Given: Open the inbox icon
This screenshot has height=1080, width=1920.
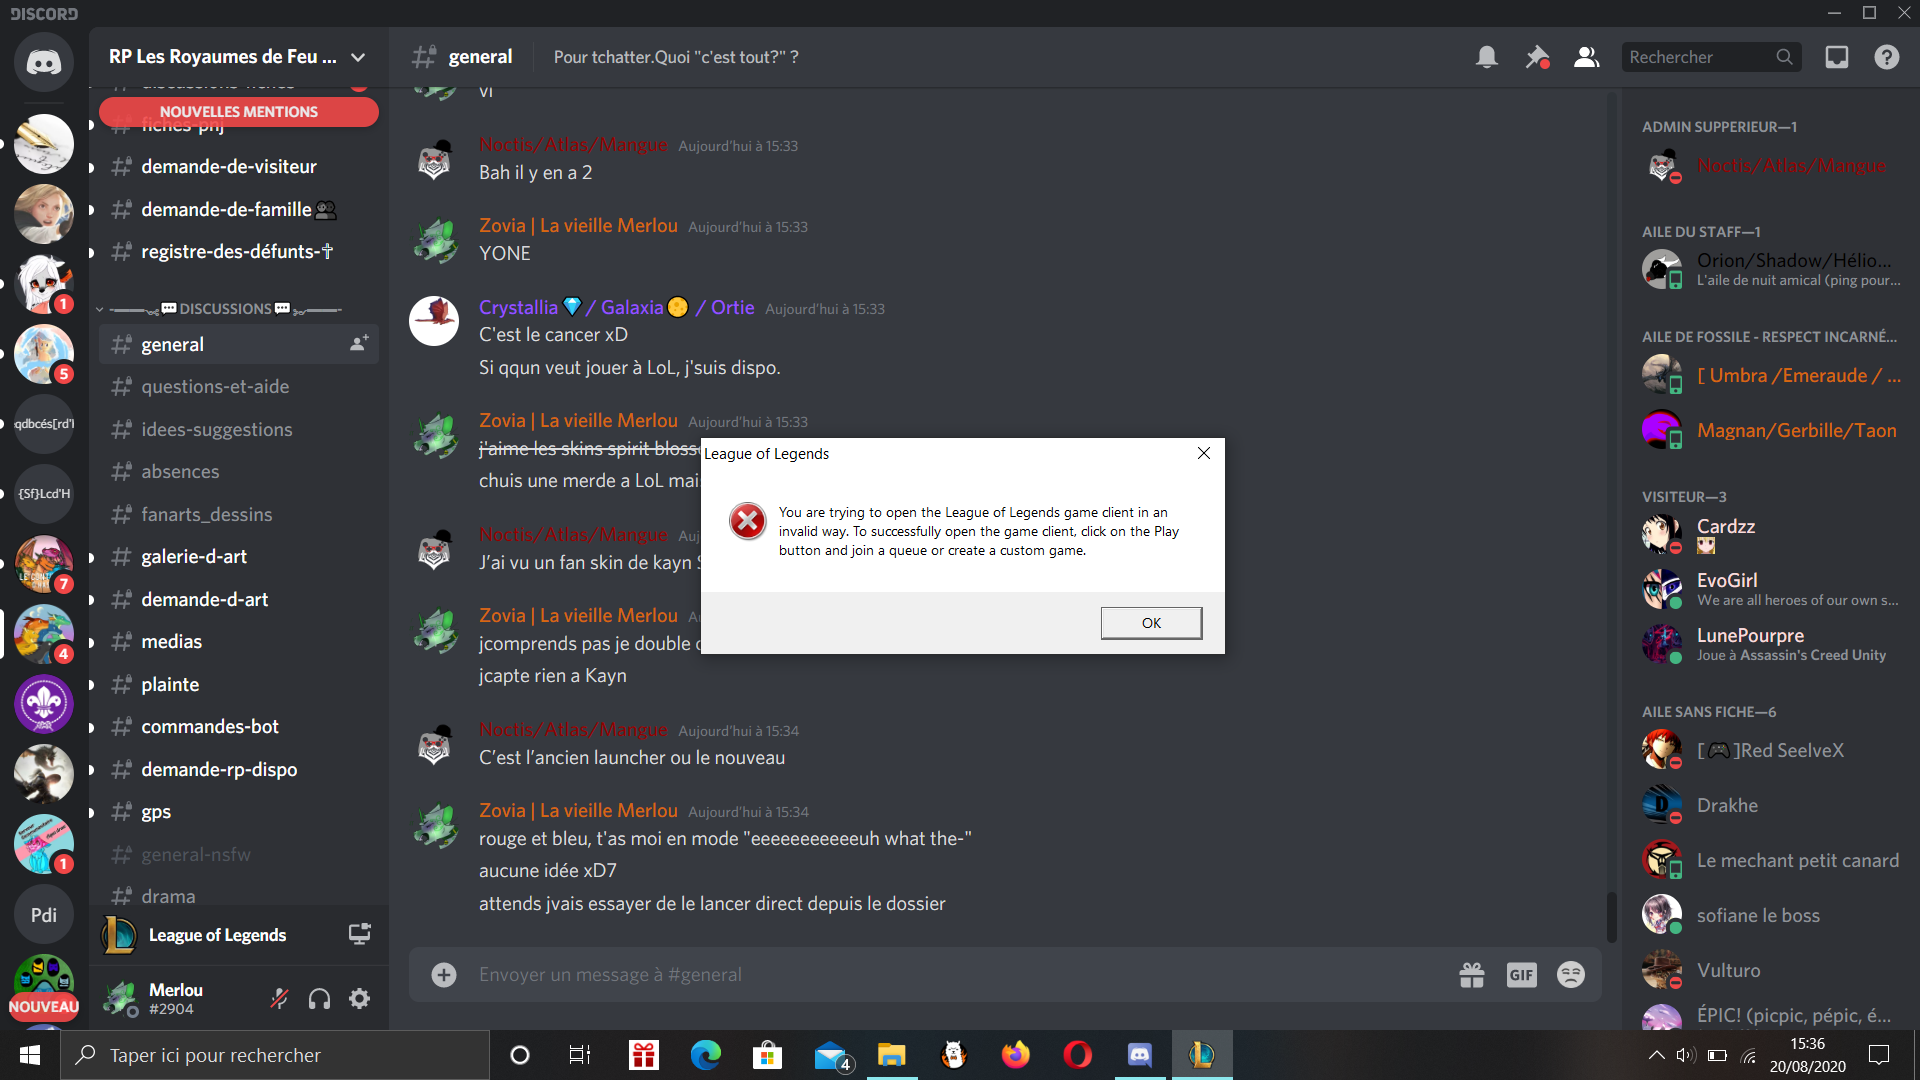Looking at the screenshot, I should tap(1837, 57).
